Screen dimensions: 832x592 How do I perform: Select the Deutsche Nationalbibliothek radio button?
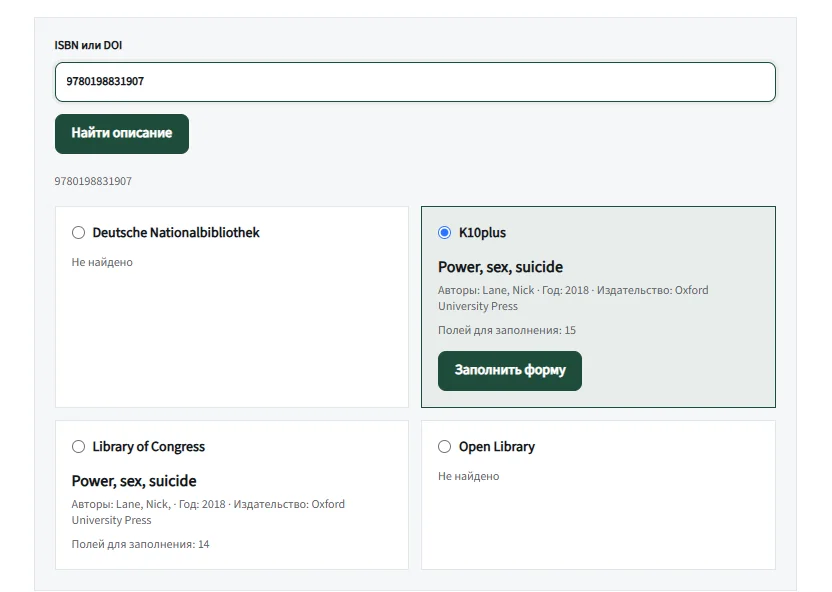pyautogui.click(x=79, y=233)
